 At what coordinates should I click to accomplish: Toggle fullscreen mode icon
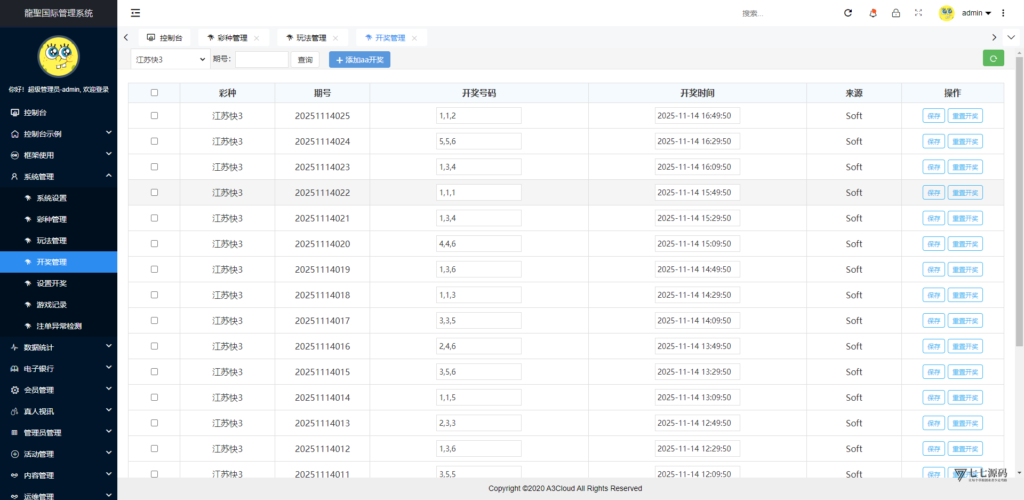click(918, 13)
